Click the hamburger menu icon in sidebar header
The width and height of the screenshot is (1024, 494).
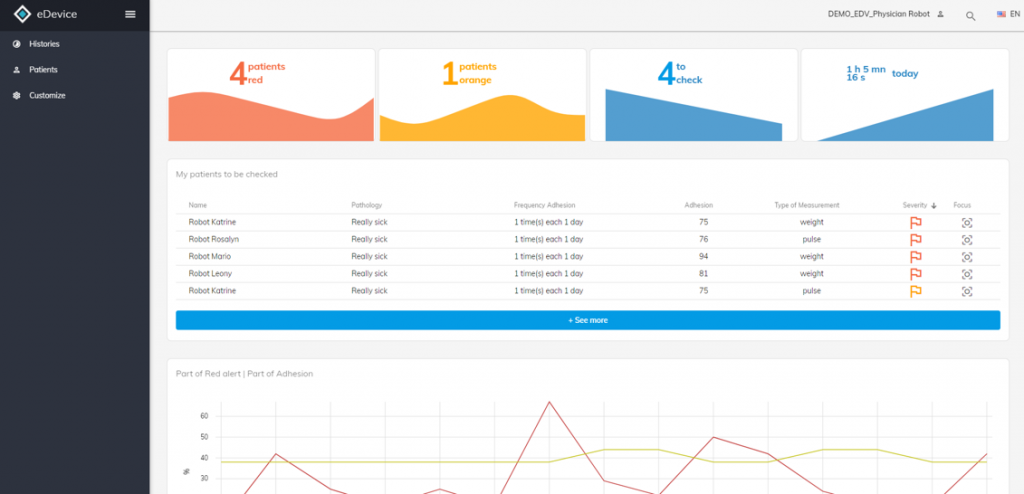tap(130, 14)
